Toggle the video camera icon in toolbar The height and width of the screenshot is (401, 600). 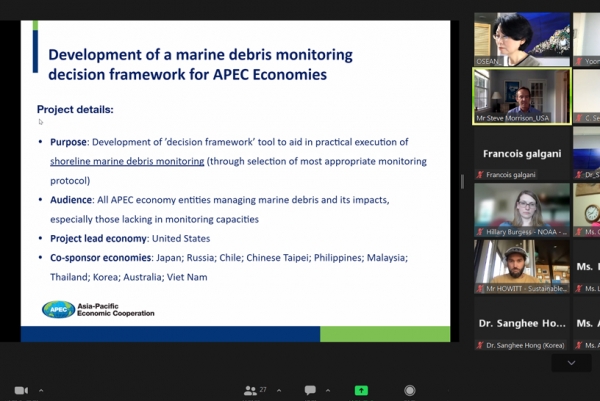tap(21, 390)
